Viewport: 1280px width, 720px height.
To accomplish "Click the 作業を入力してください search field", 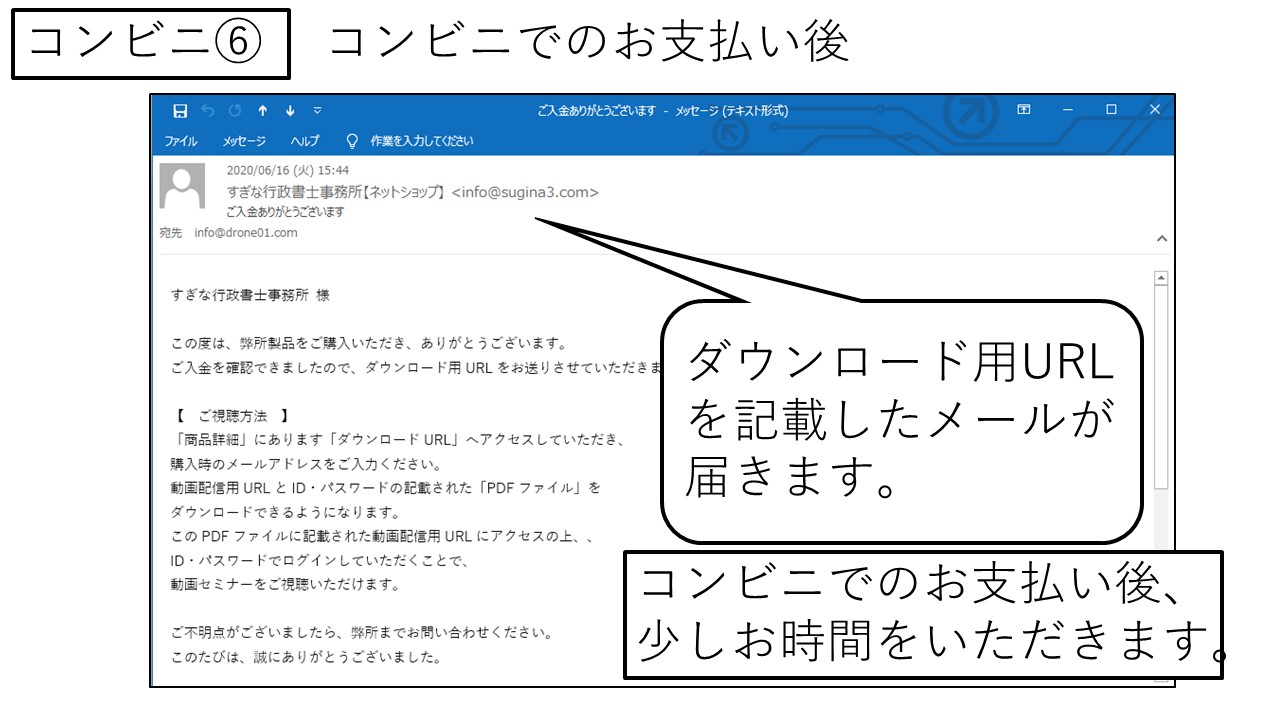I will 421,141.
